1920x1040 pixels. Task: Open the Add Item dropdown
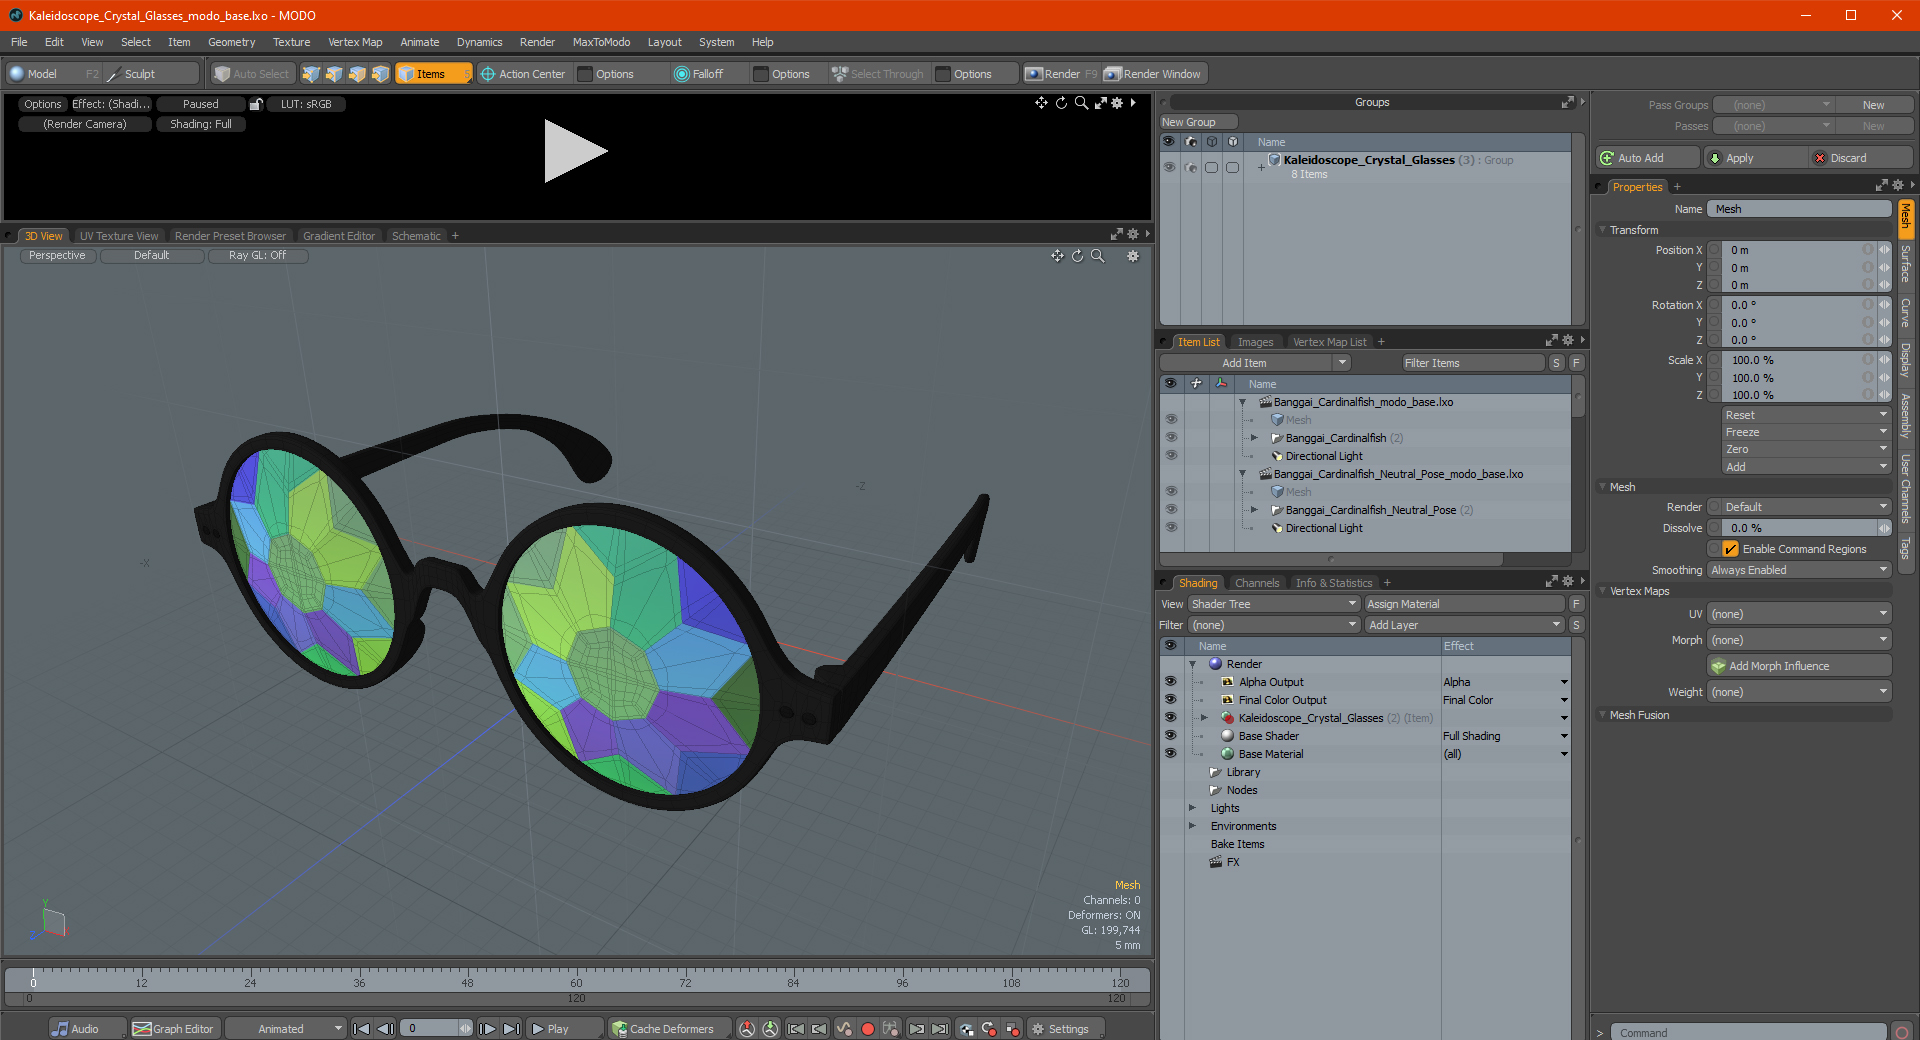click(x=1255, y=363)
